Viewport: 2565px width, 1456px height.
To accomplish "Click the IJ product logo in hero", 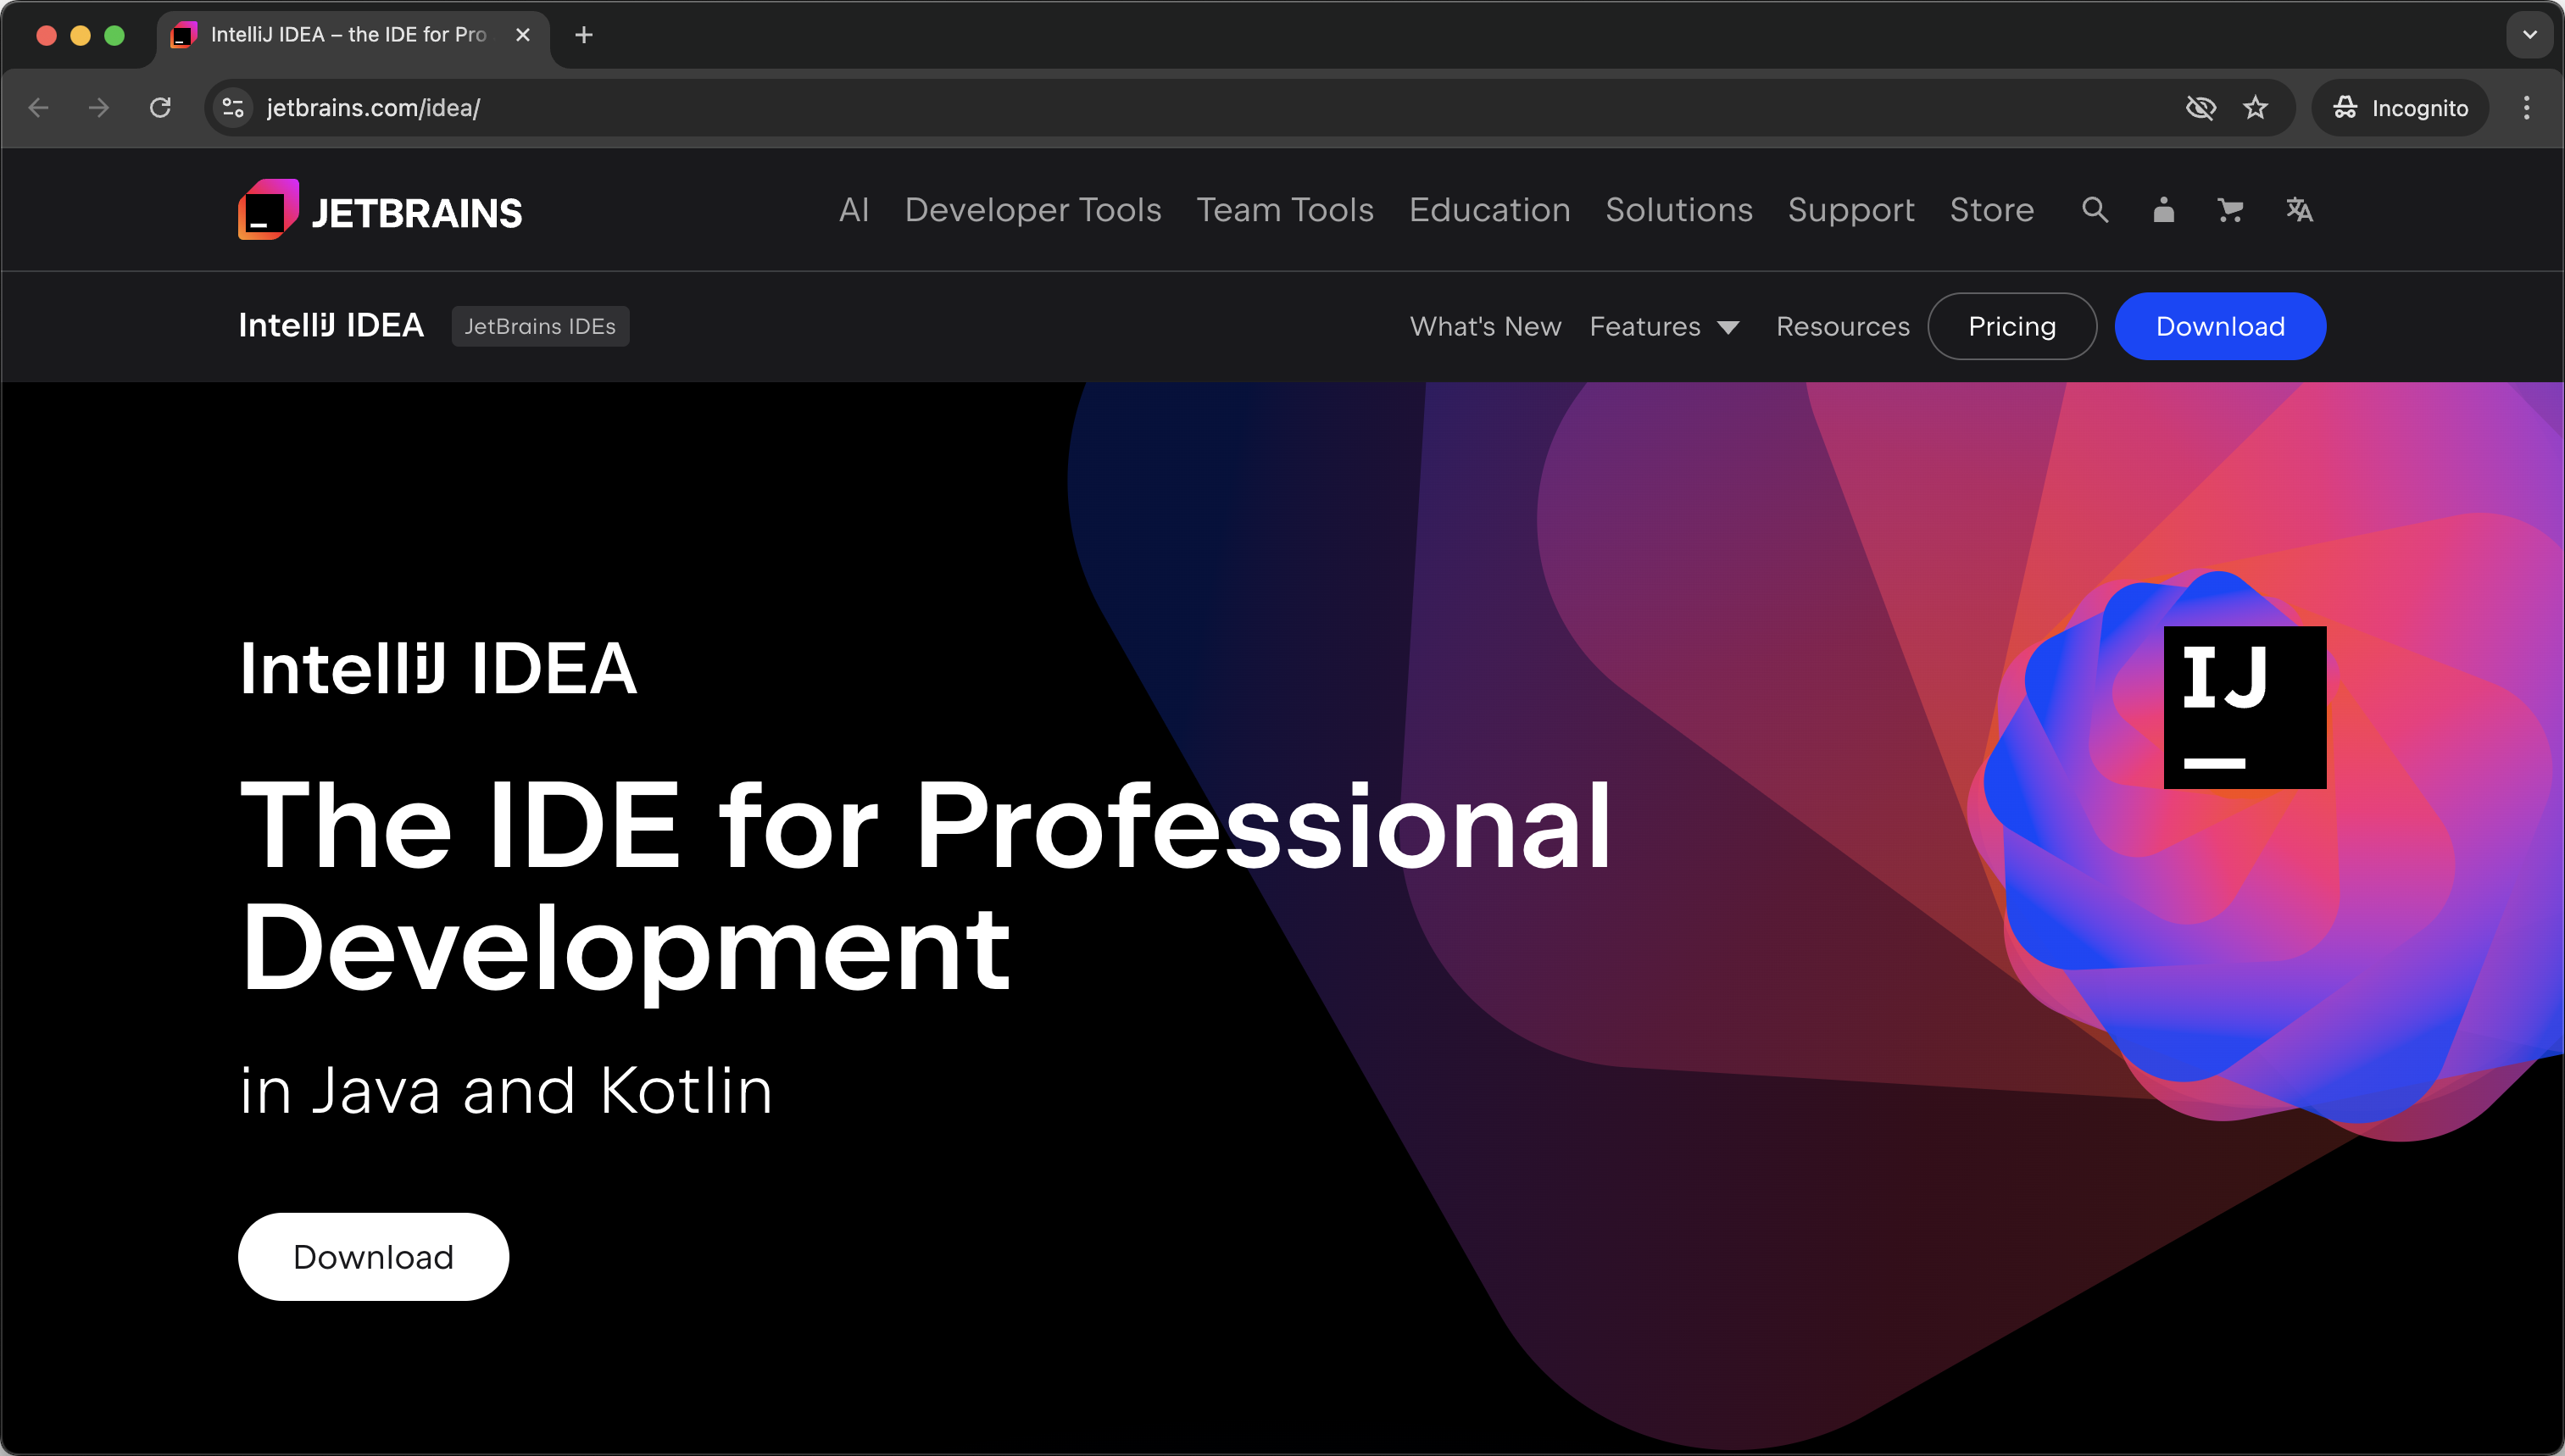I will 2245,707.
